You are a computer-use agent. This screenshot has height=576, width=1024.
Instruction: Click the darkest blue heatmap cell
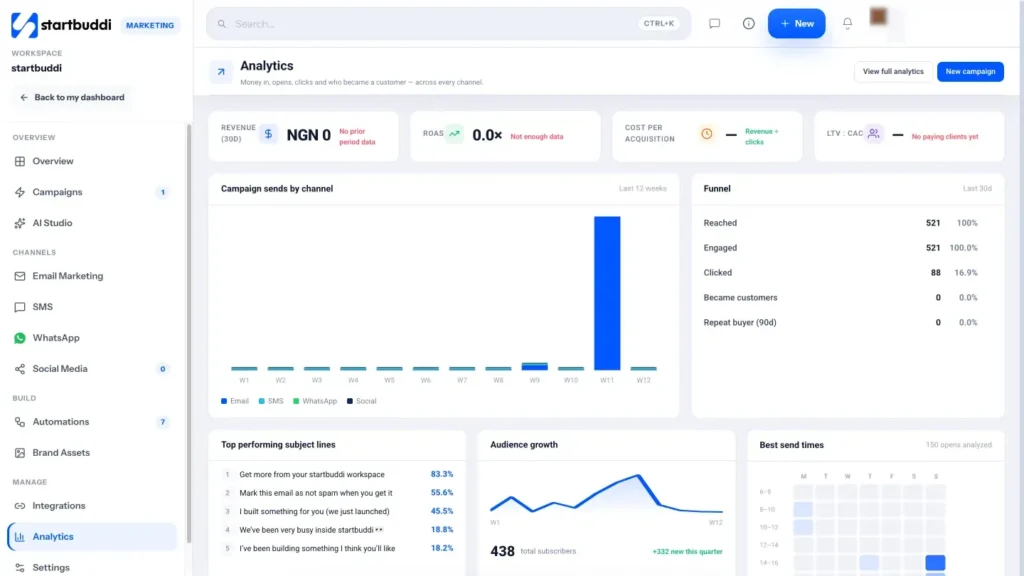[x=935, y=562]
